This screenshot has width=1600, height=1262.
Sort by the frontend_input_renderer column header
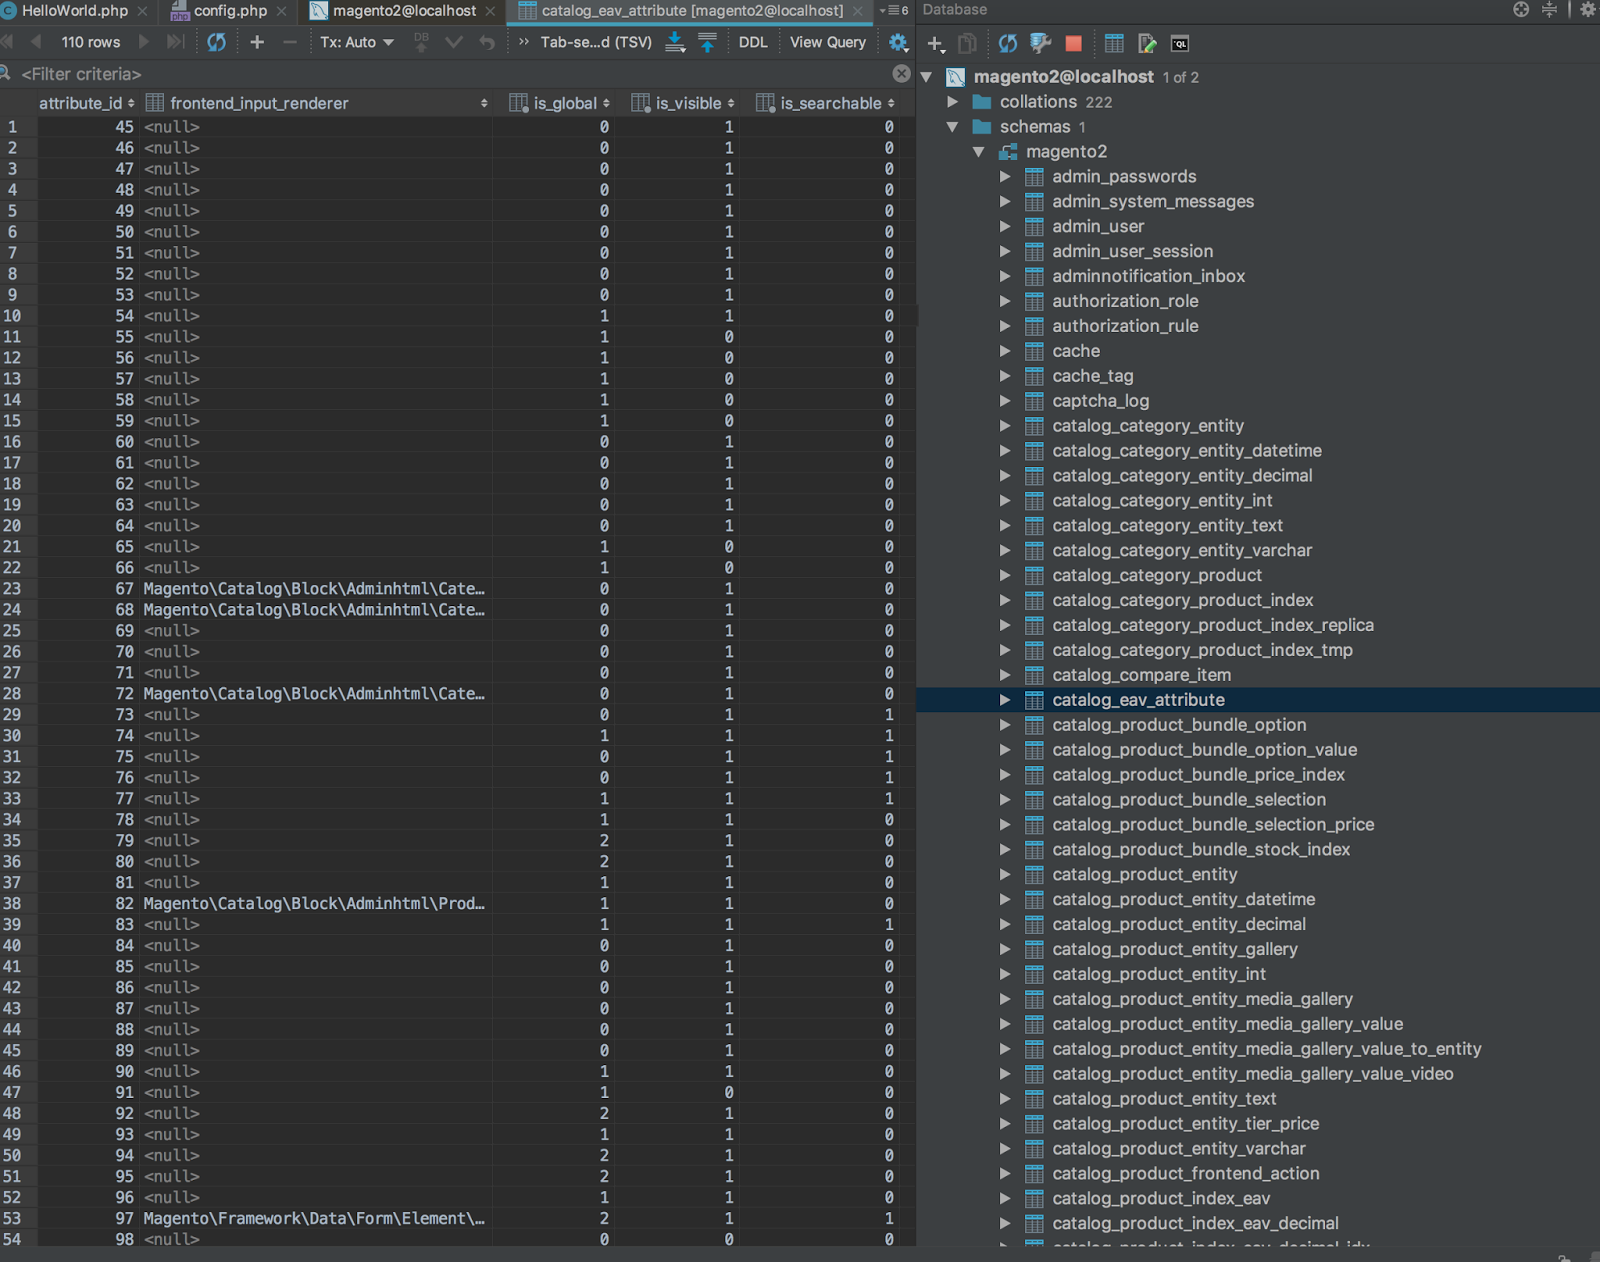pos(316,103)
